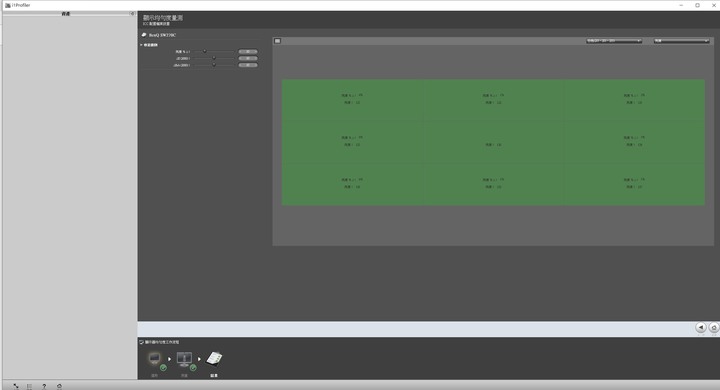The height and width of the screenshot is (390, 720).
Task: Click the BenQ SW270C display name
Action: tap(163, 35)
